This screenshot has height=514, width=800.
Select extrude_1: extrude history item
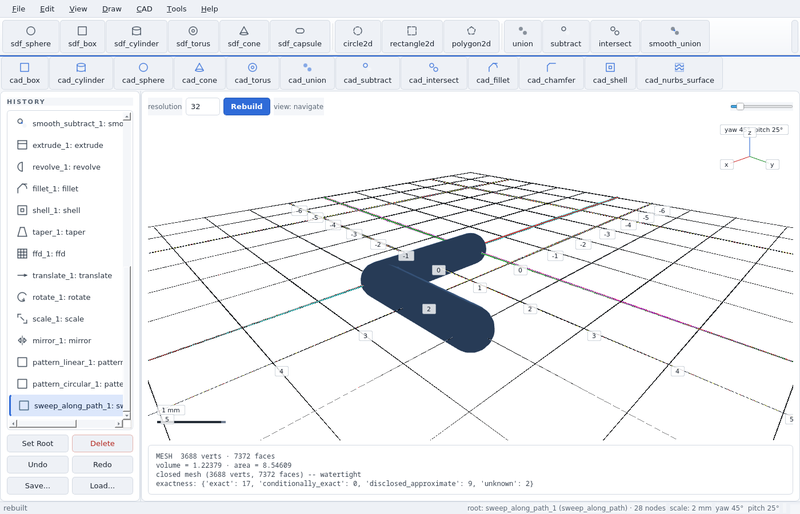(x=66, y=145)
